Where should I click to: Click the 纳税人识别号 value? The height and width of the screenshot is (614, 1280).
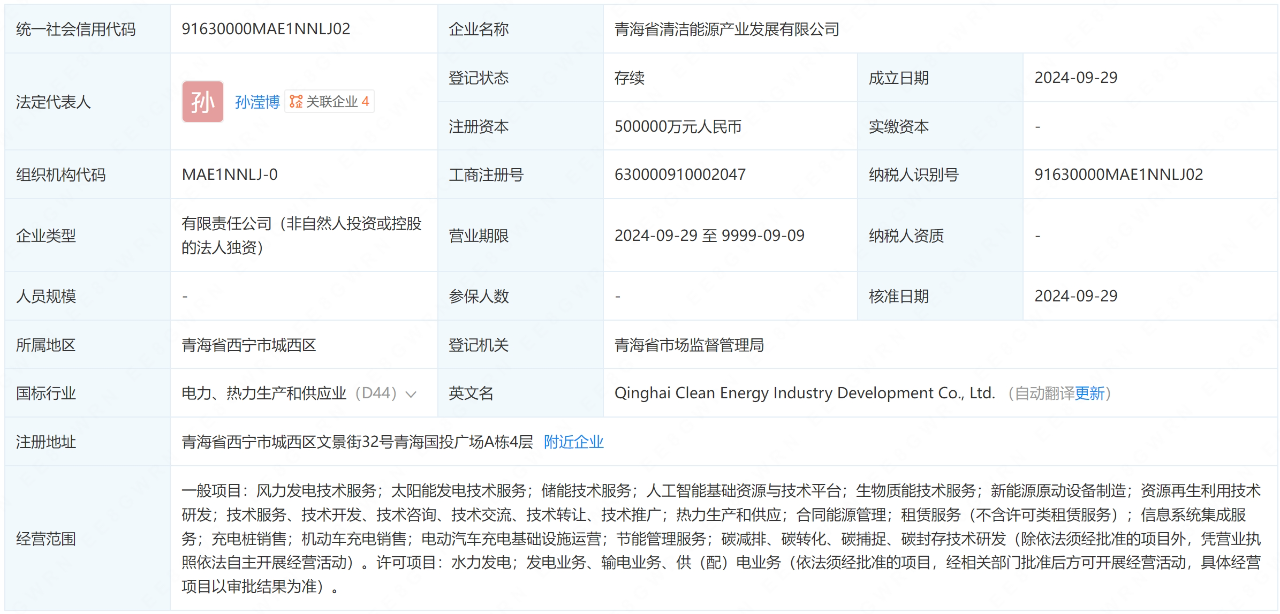click(1118, 175)
